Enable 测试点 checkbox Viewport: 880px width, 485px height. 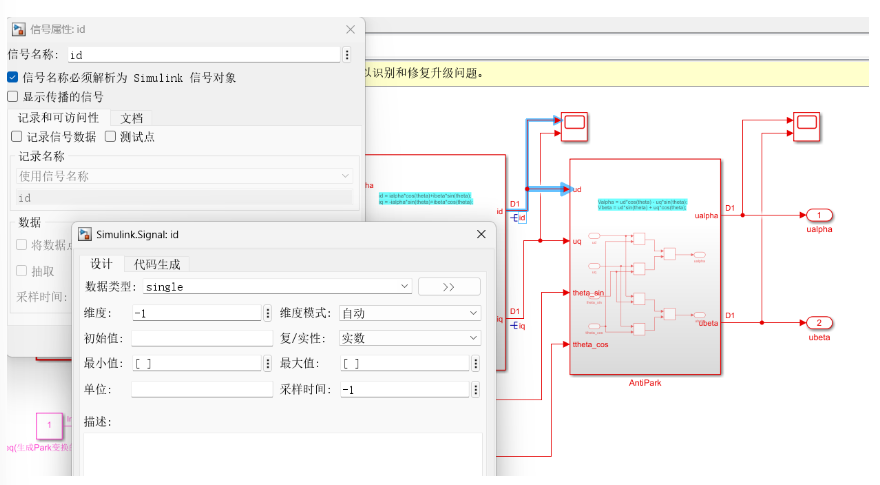(x=110, y=136)
